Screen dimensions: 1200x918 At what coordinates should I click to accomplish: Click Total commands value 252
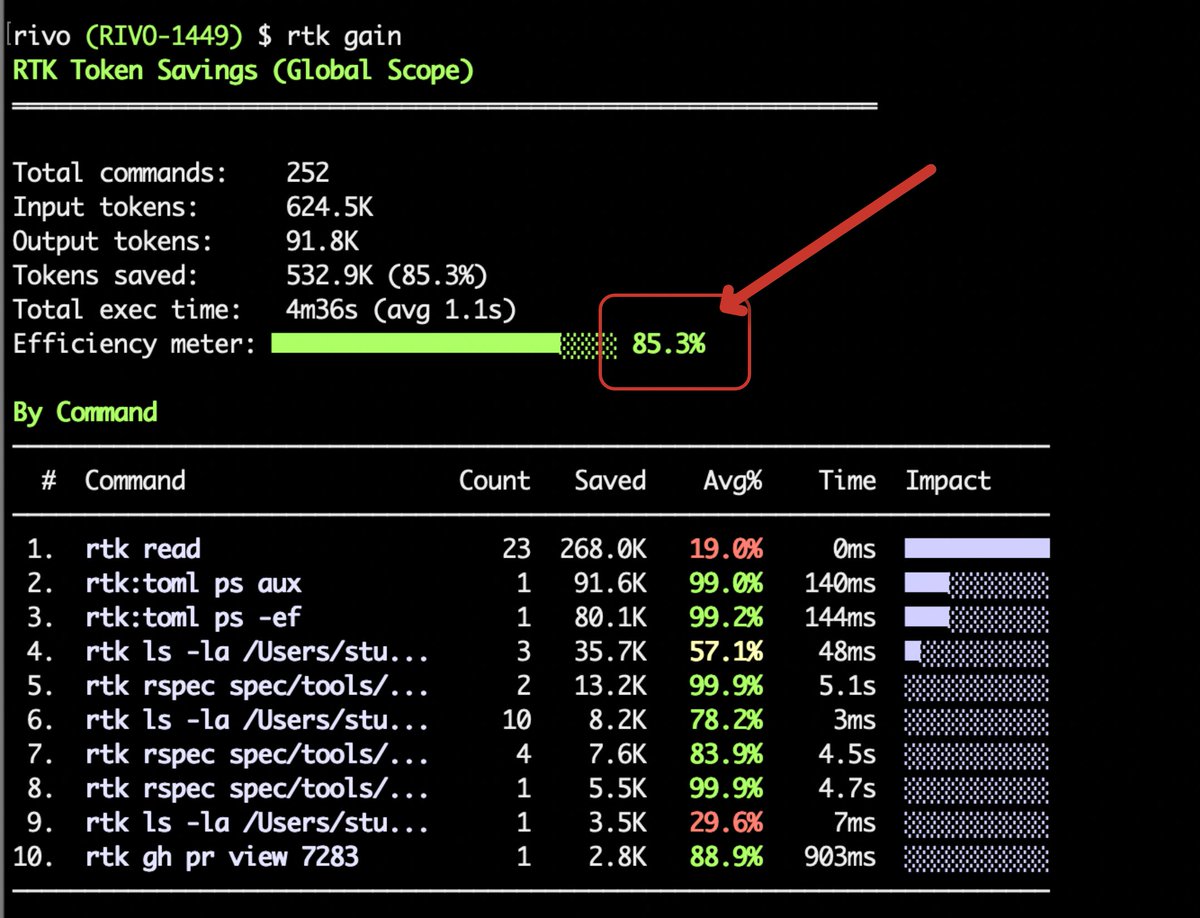(x=307, y=173)
